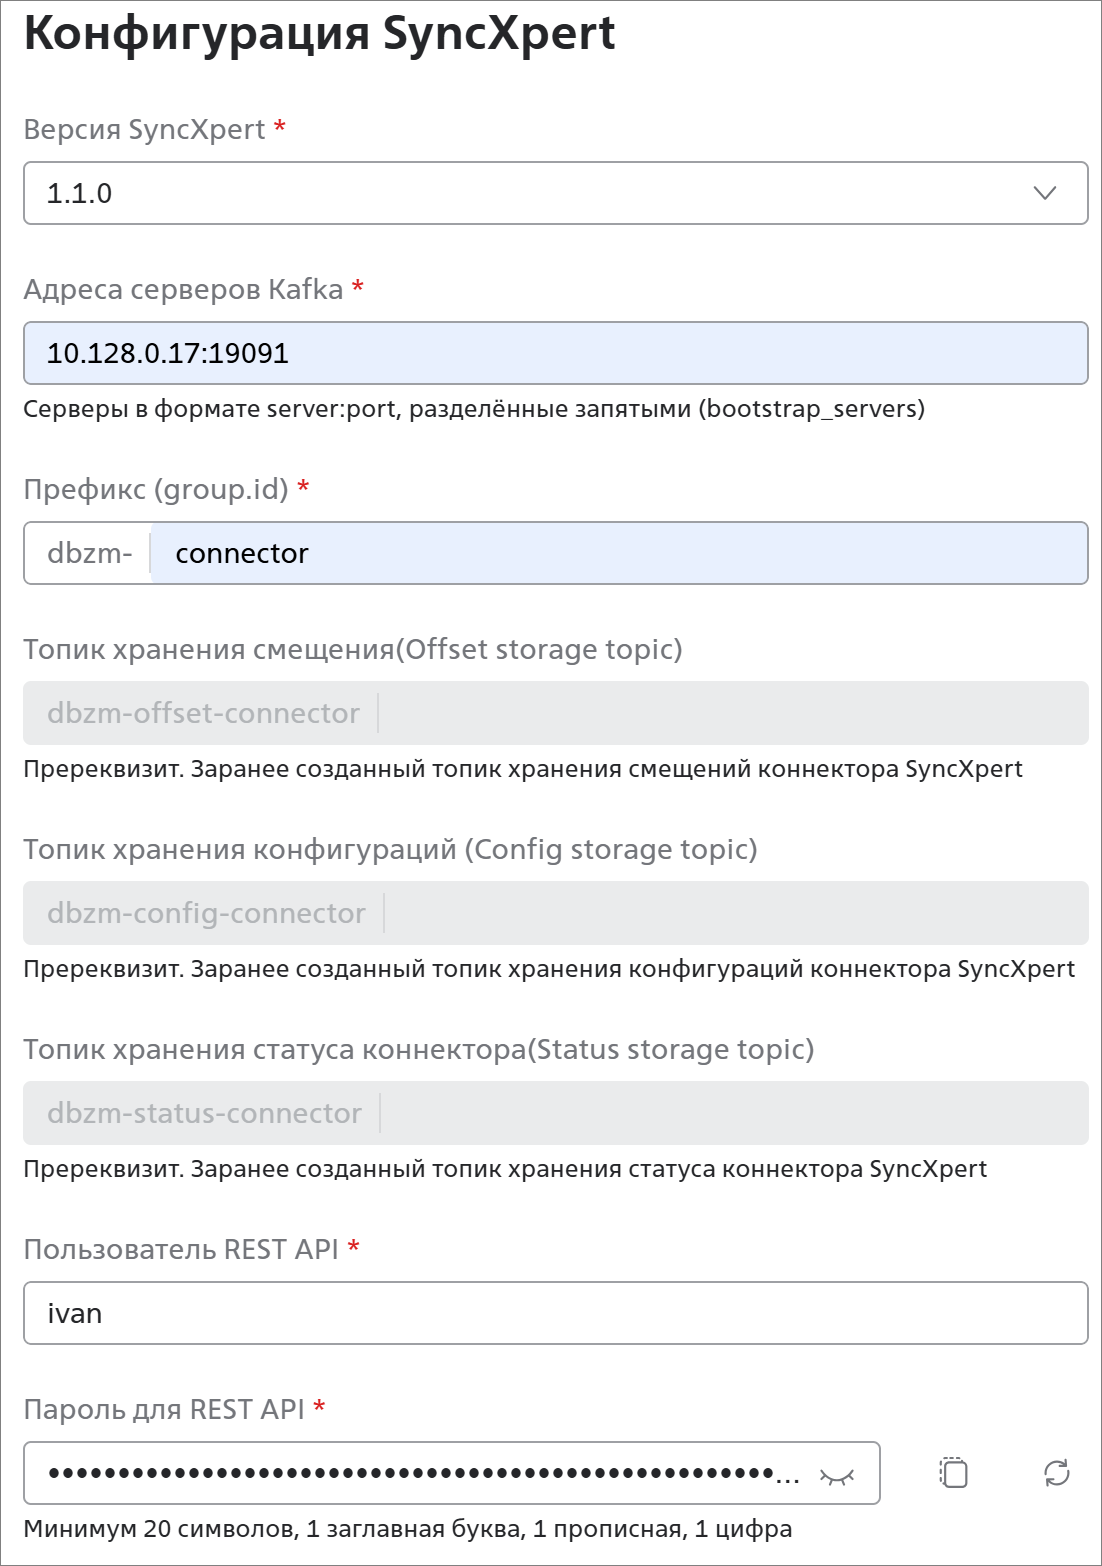Click the dbzm-status-connector topic field
This screenshot has height=1566, width=1102.
pos(556,1113)
